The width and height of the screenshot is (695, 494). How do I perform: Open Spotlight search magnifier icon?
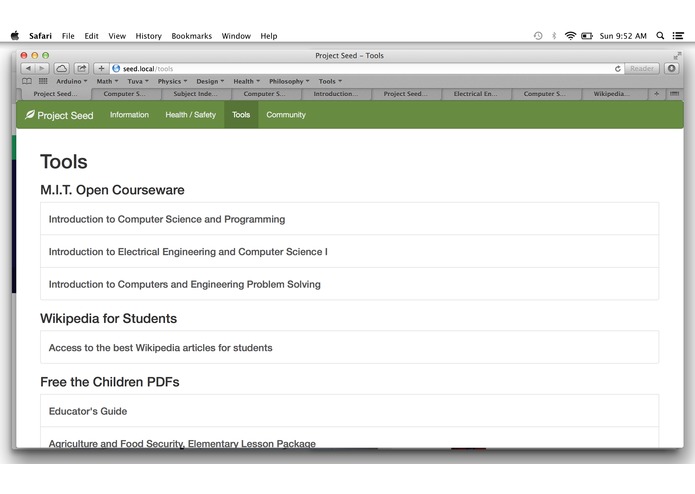(660, 36)
